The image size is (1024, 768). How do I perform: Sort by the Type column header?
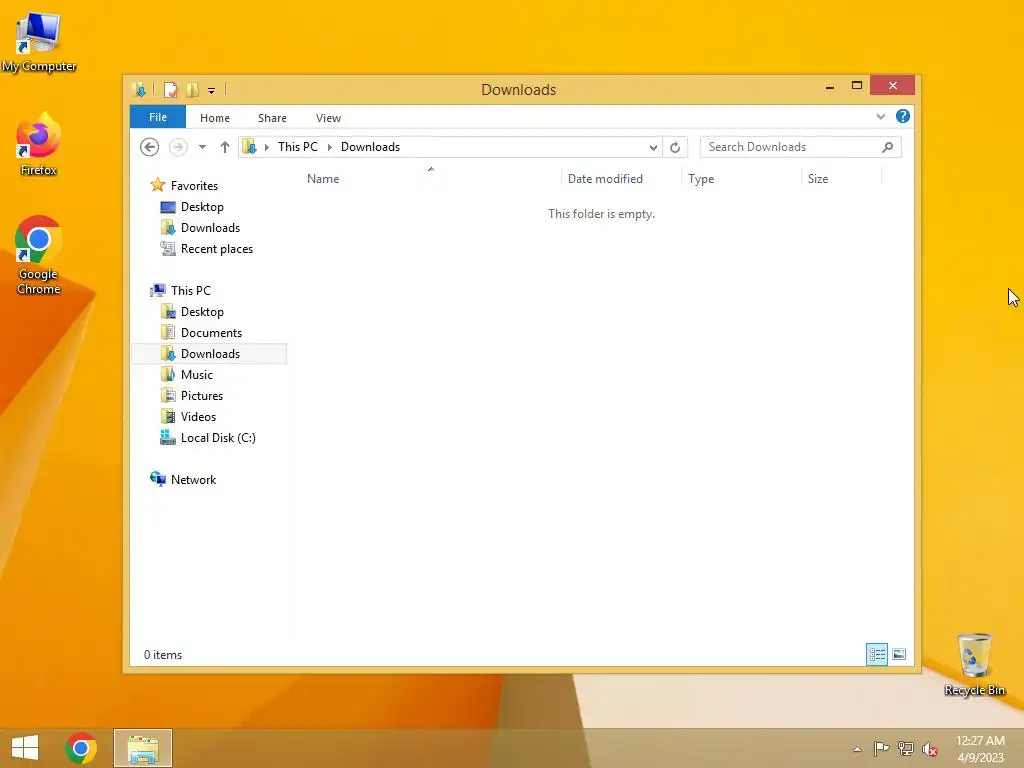click(x=701, y=179)
